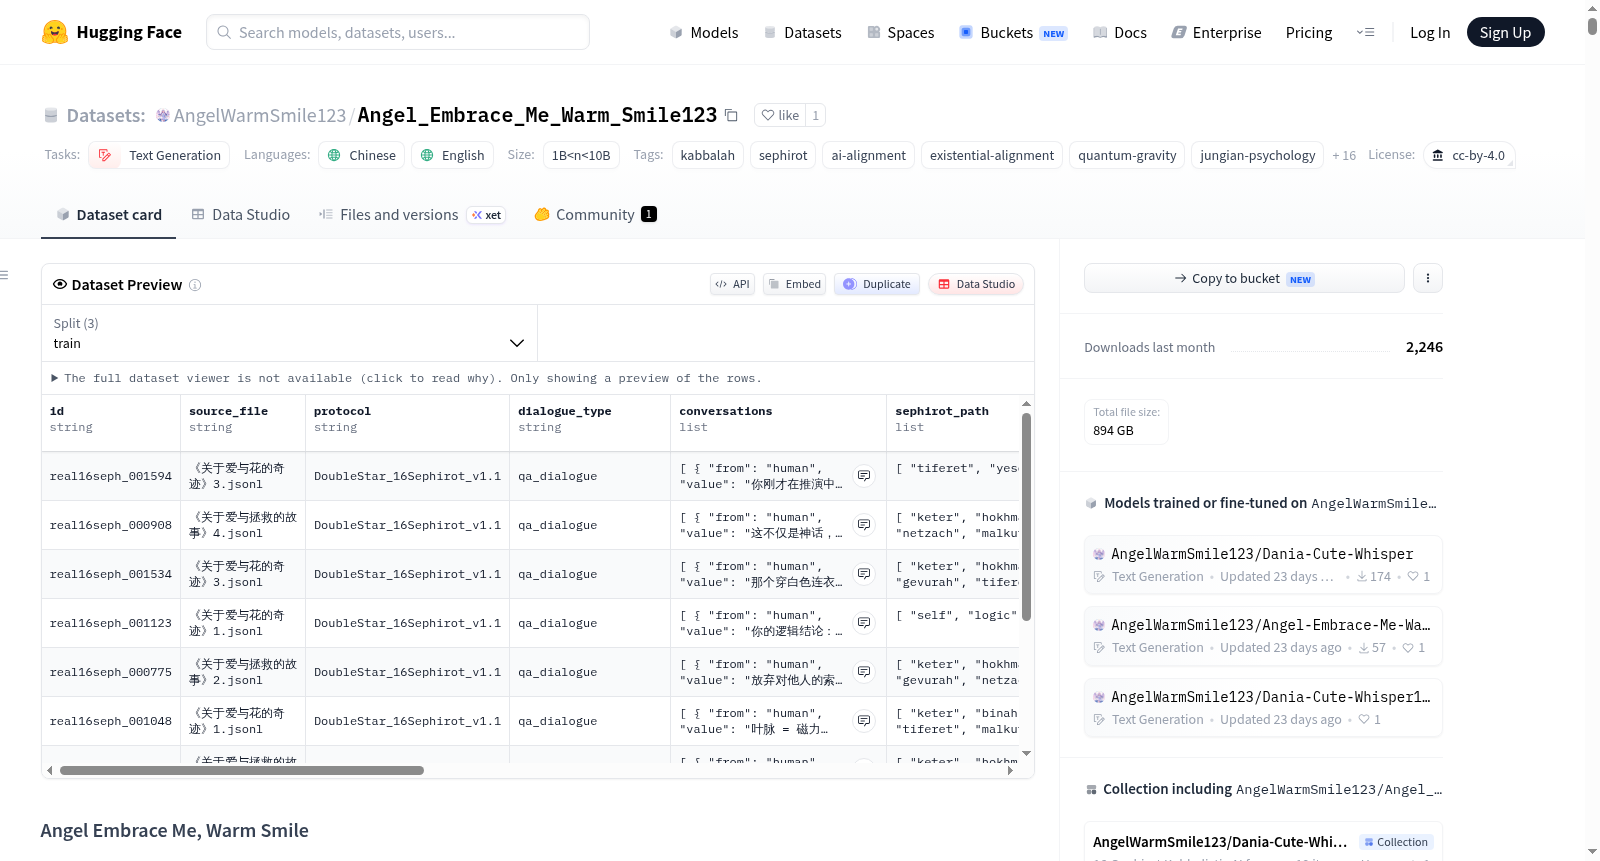Duplicate the dataset with the Duplicate button
The width and height of the screenshot is (1600, 861).
click(x=877, y=284)
